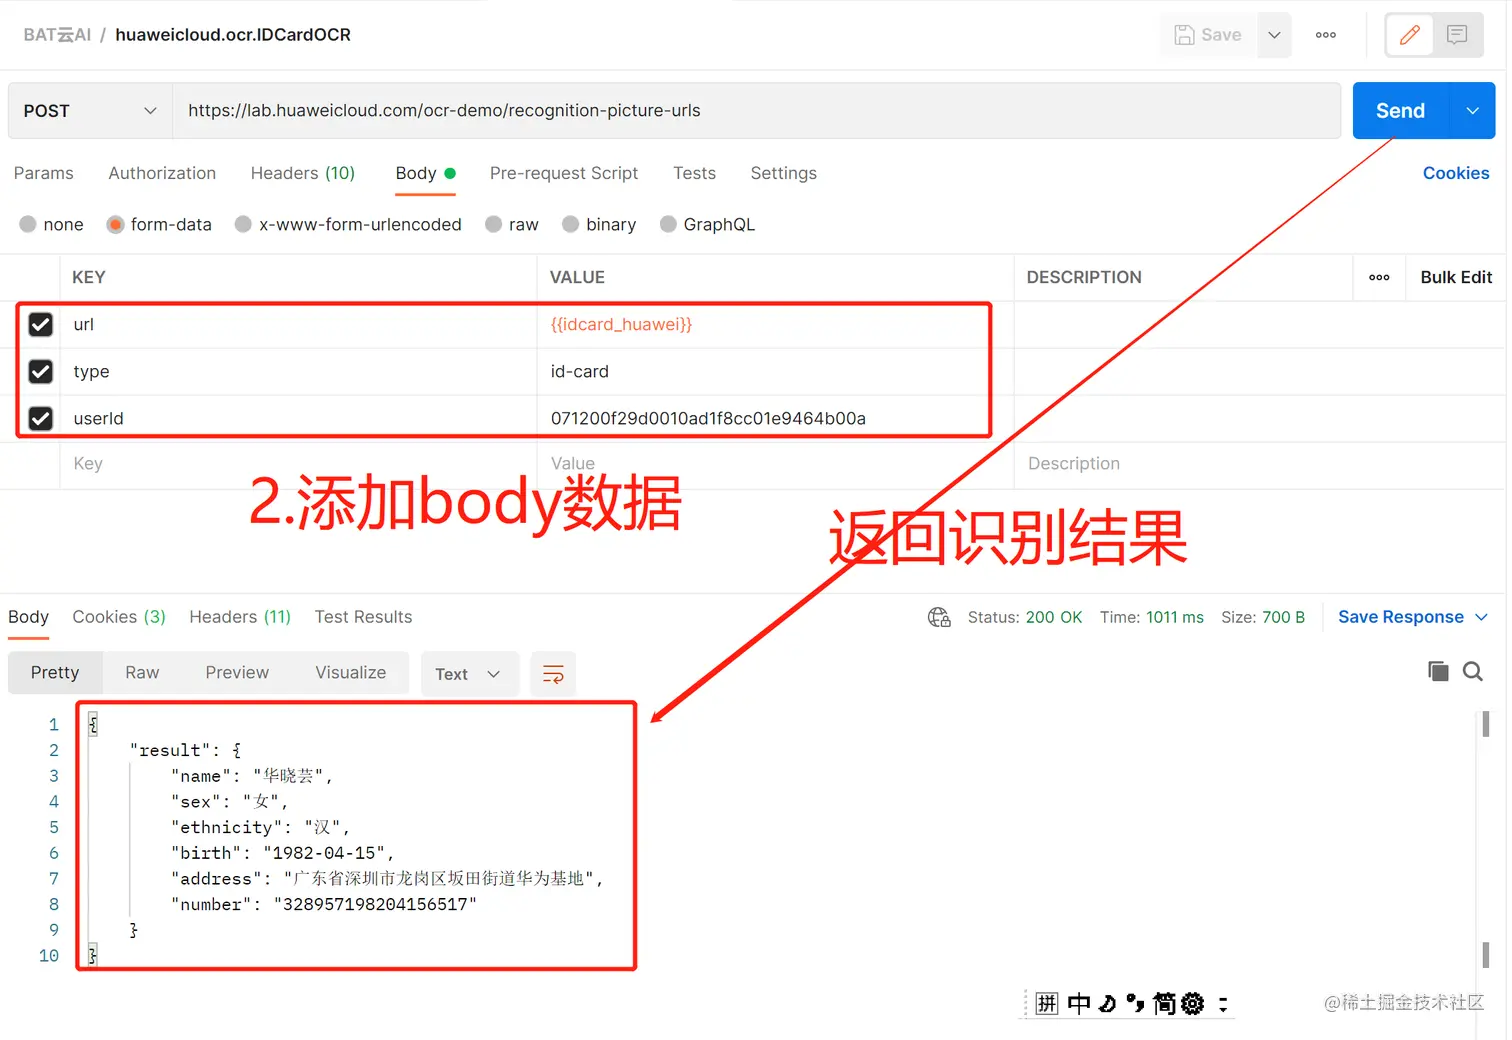The image size is (1512, 1040).
Task: Uncheck the url parameter checkbox
Action: (x=40, y=324)
